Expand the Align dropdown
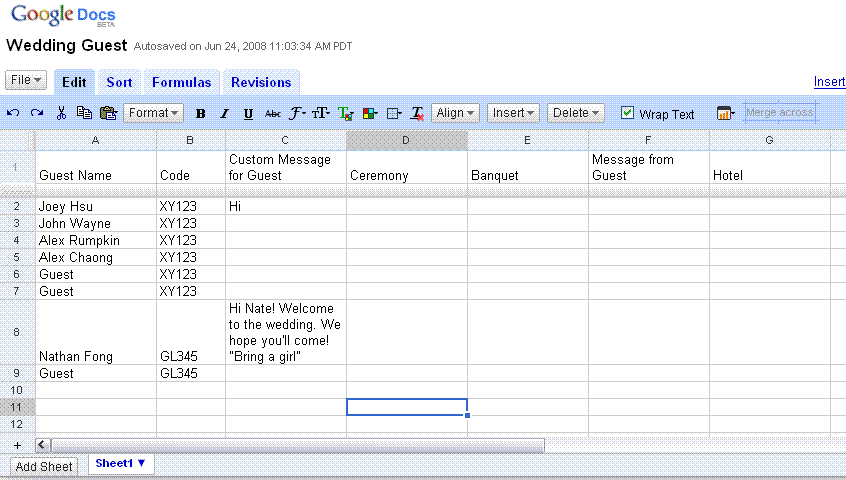Viewport: 846px width, 480px height. 456,113
